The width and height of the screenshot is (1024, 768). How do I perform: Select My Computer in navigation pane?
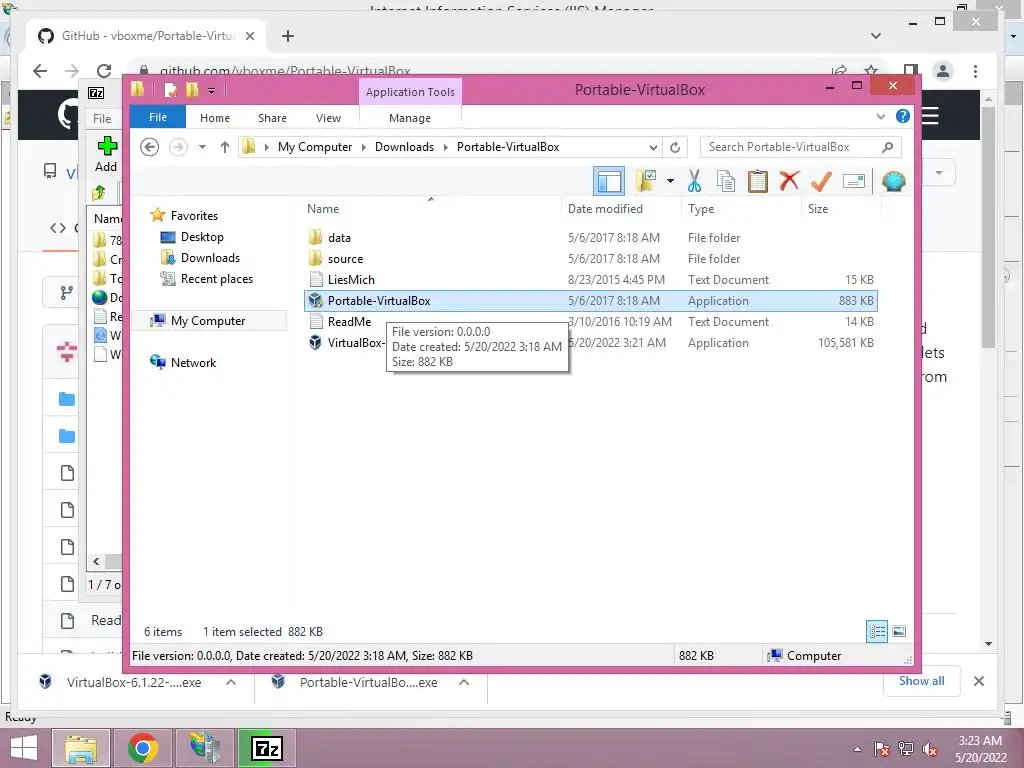[x=208, y=321]
